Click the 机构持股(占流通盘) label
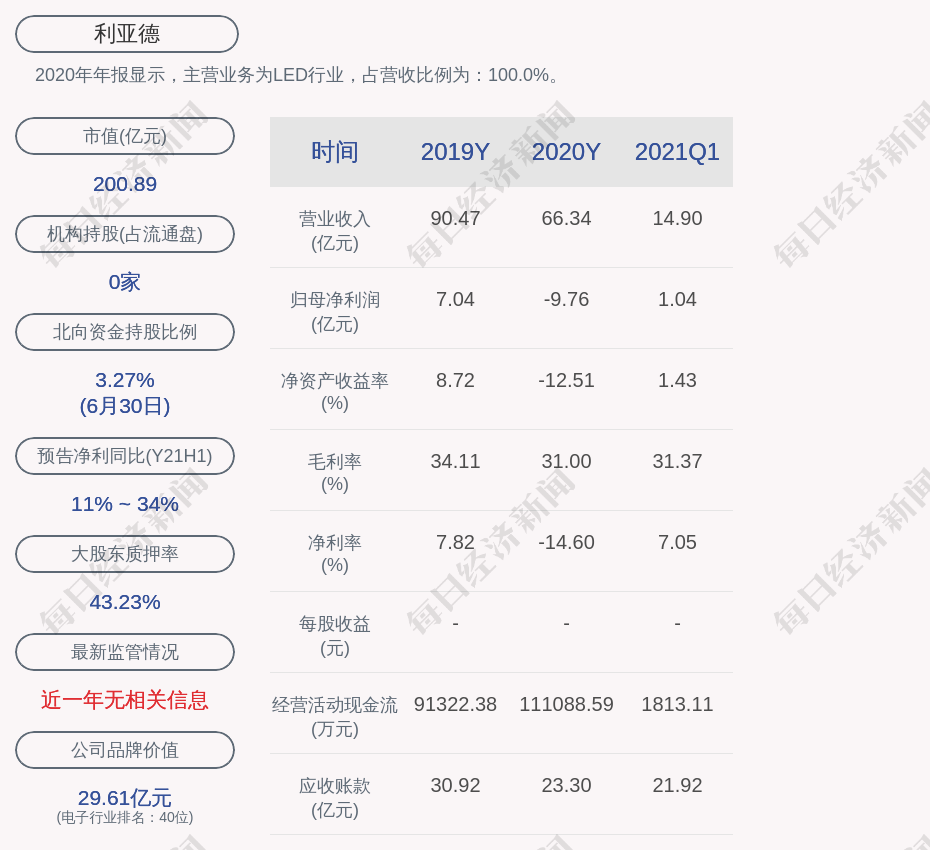Image resolution: width=930 pixels, height=850 pixels. click(x=125, y=234)
